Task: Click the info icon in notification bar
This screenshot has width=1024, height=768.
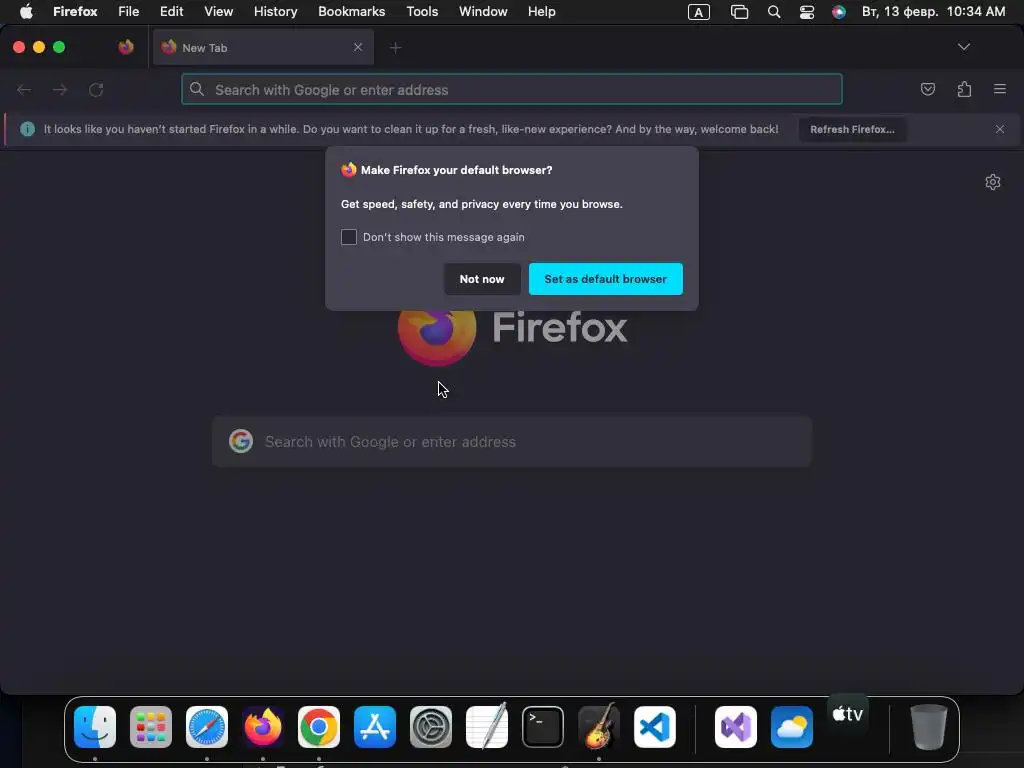Action: [27, 129]
